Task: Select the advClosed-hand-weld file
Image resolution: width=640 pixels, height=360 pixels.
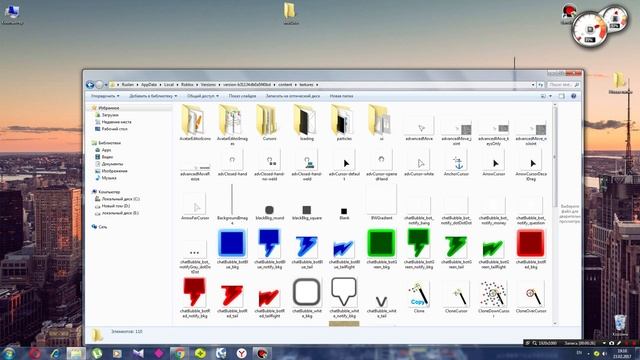Action: click(x=307, y=165)
